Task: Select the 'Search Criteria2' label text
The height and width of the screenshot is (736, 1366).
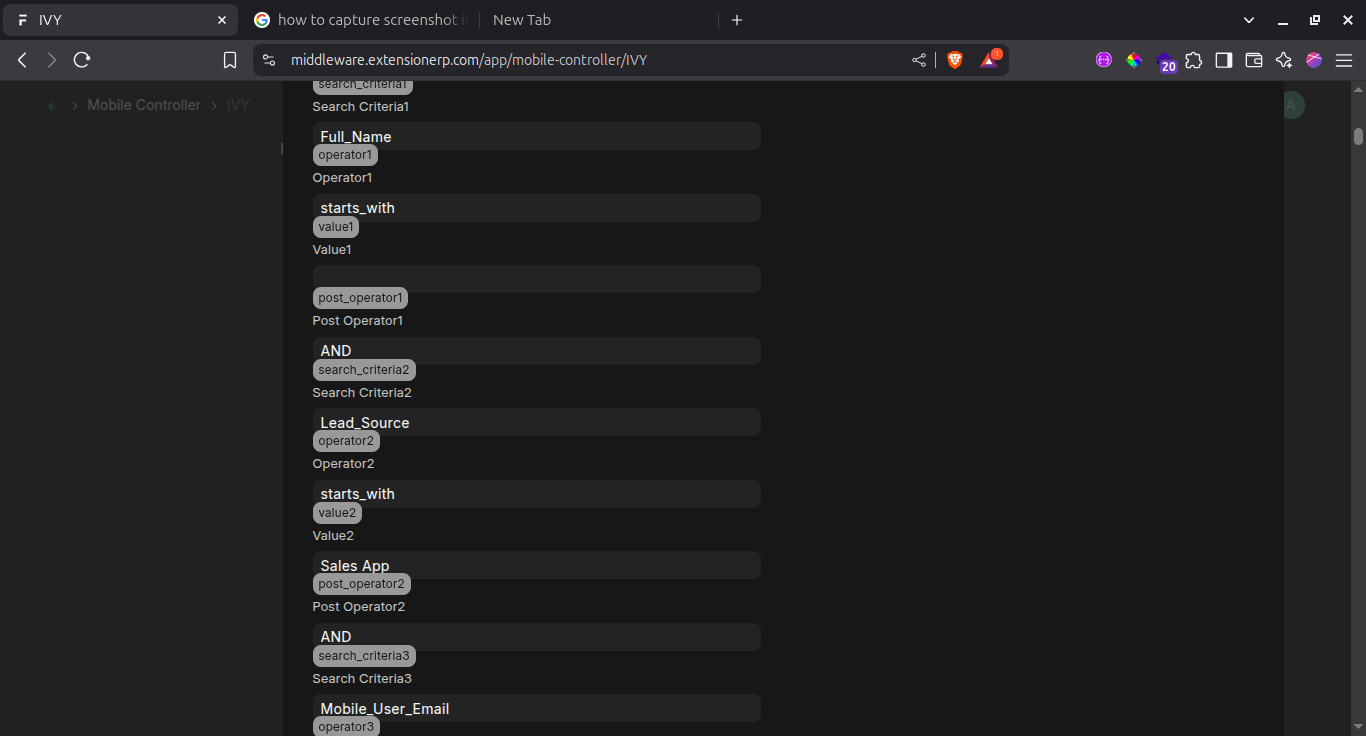Action: click(362, 393)
